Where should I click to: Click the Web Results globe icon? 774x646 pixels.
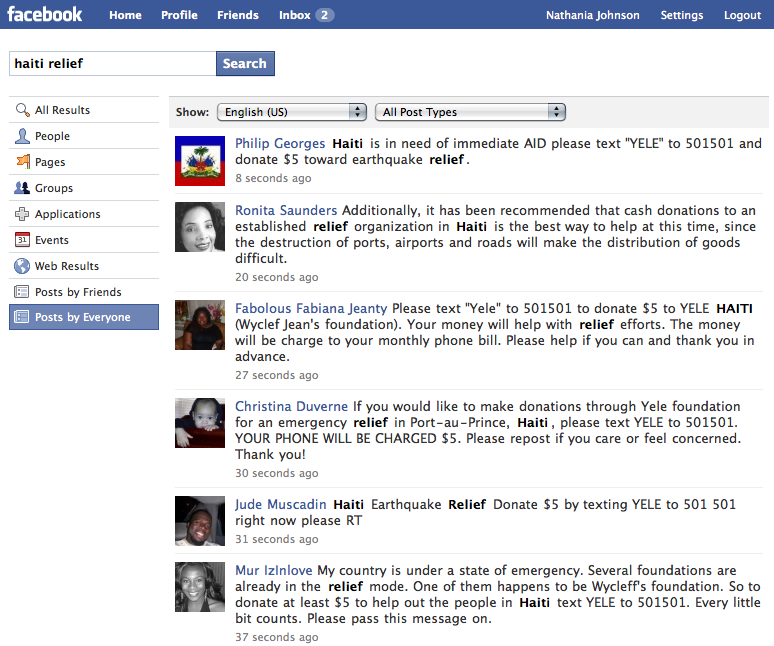coord(22,266)
